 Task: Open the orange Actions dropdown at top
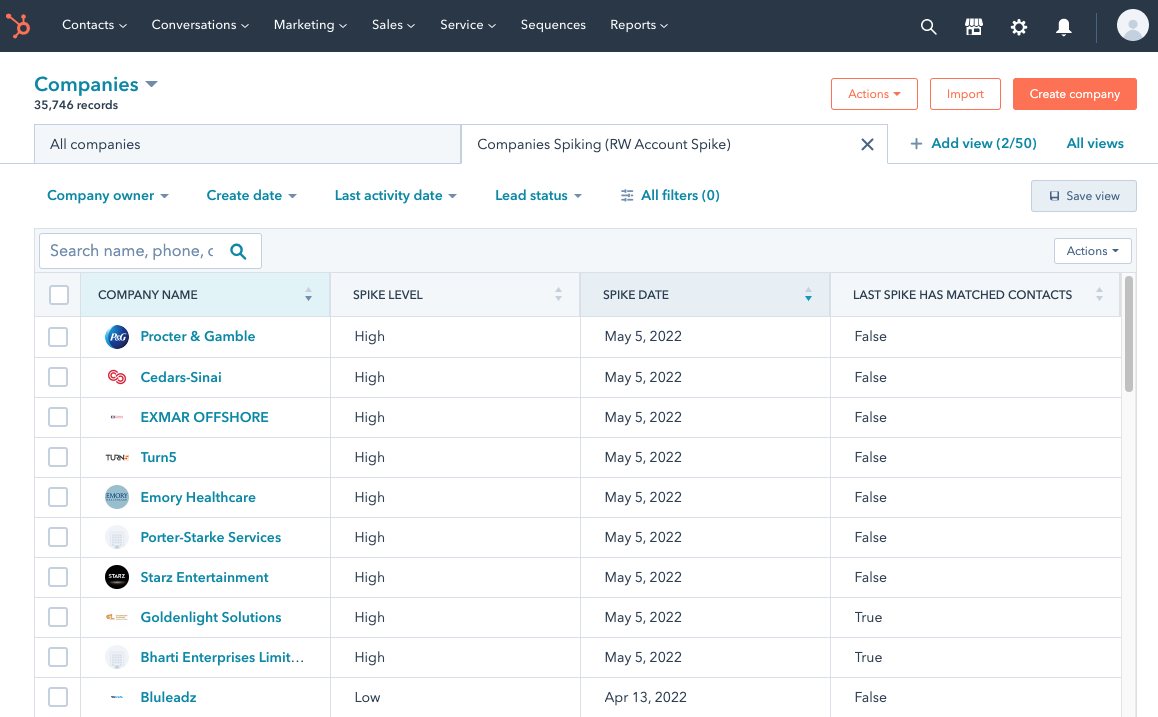874,94
